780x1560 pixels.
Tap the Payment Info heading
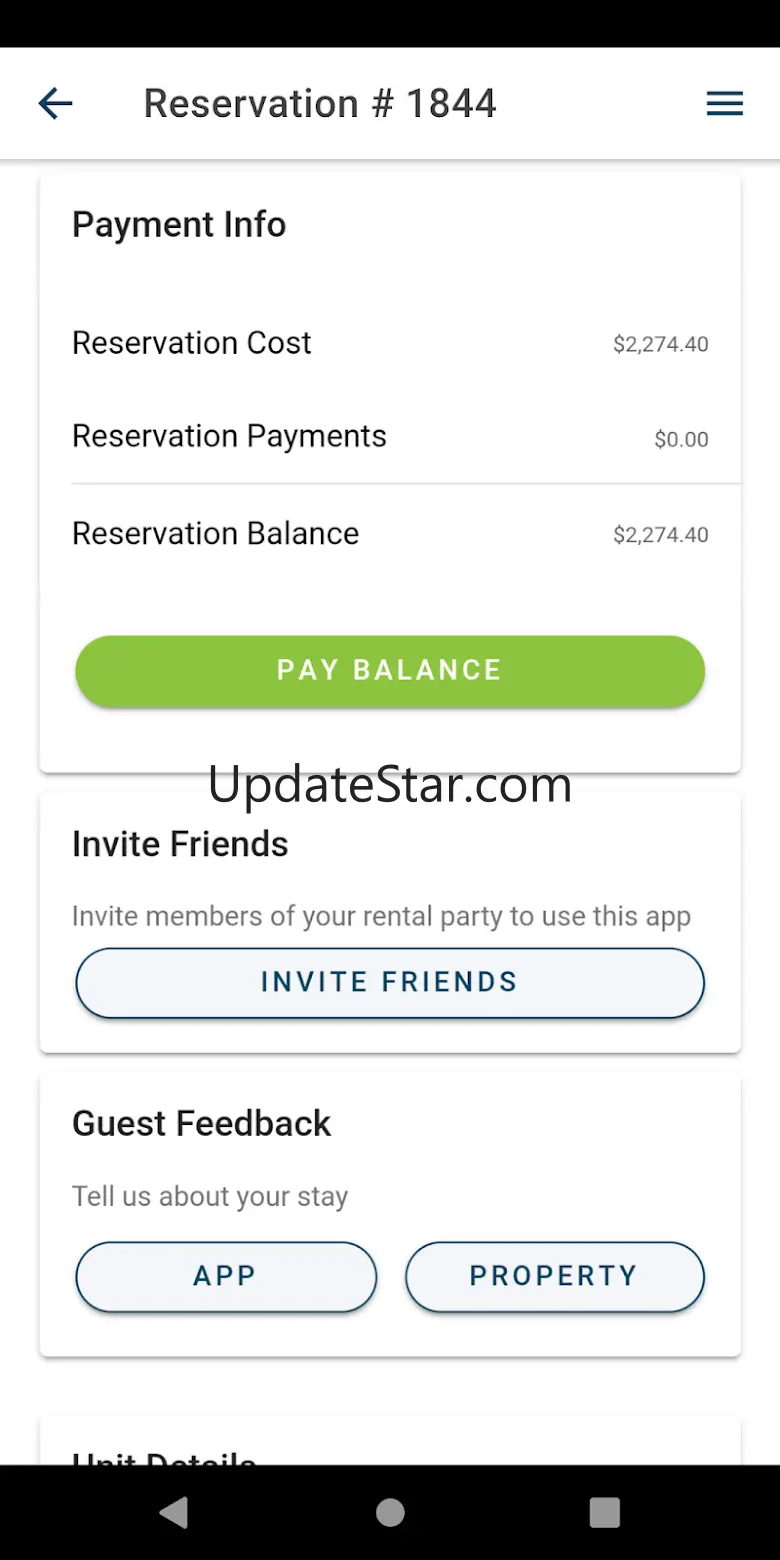[x=179, y=225]
